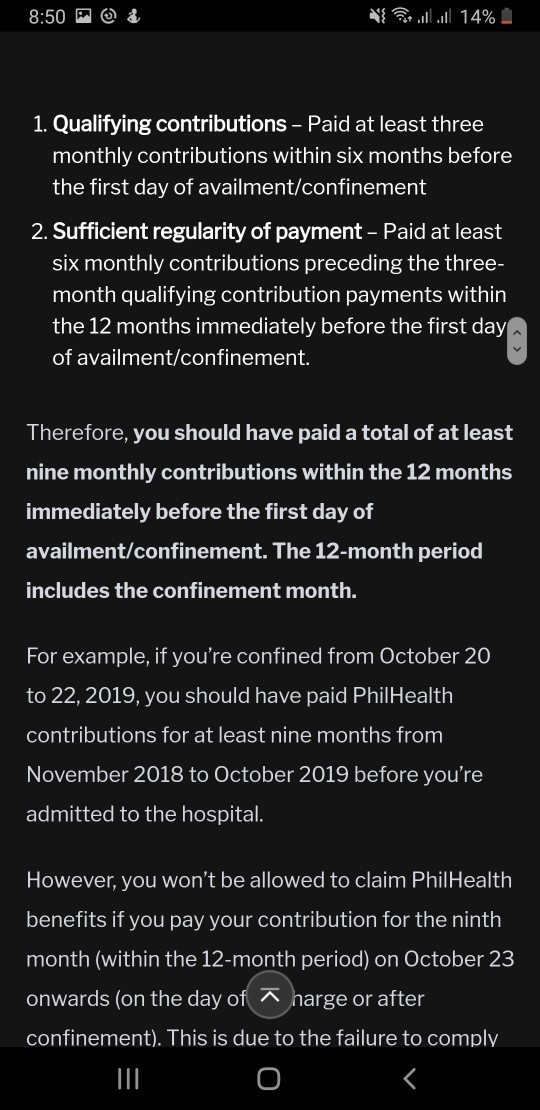This screenshot has height=1110, width=540.
Task: Tap the "includes the confinement month" line
Action: click(191, 590)
